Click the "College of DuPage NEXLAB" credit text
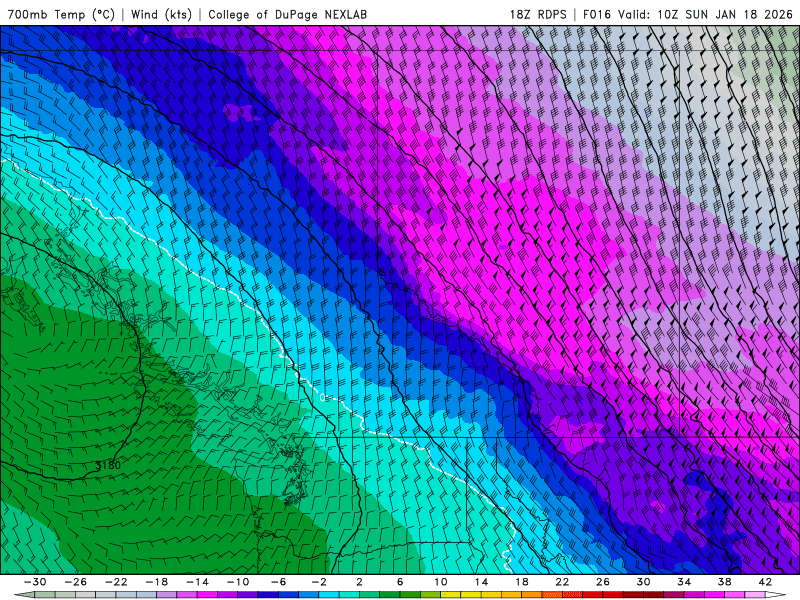This screenshot has width=800, height=600. click(287, 14)
